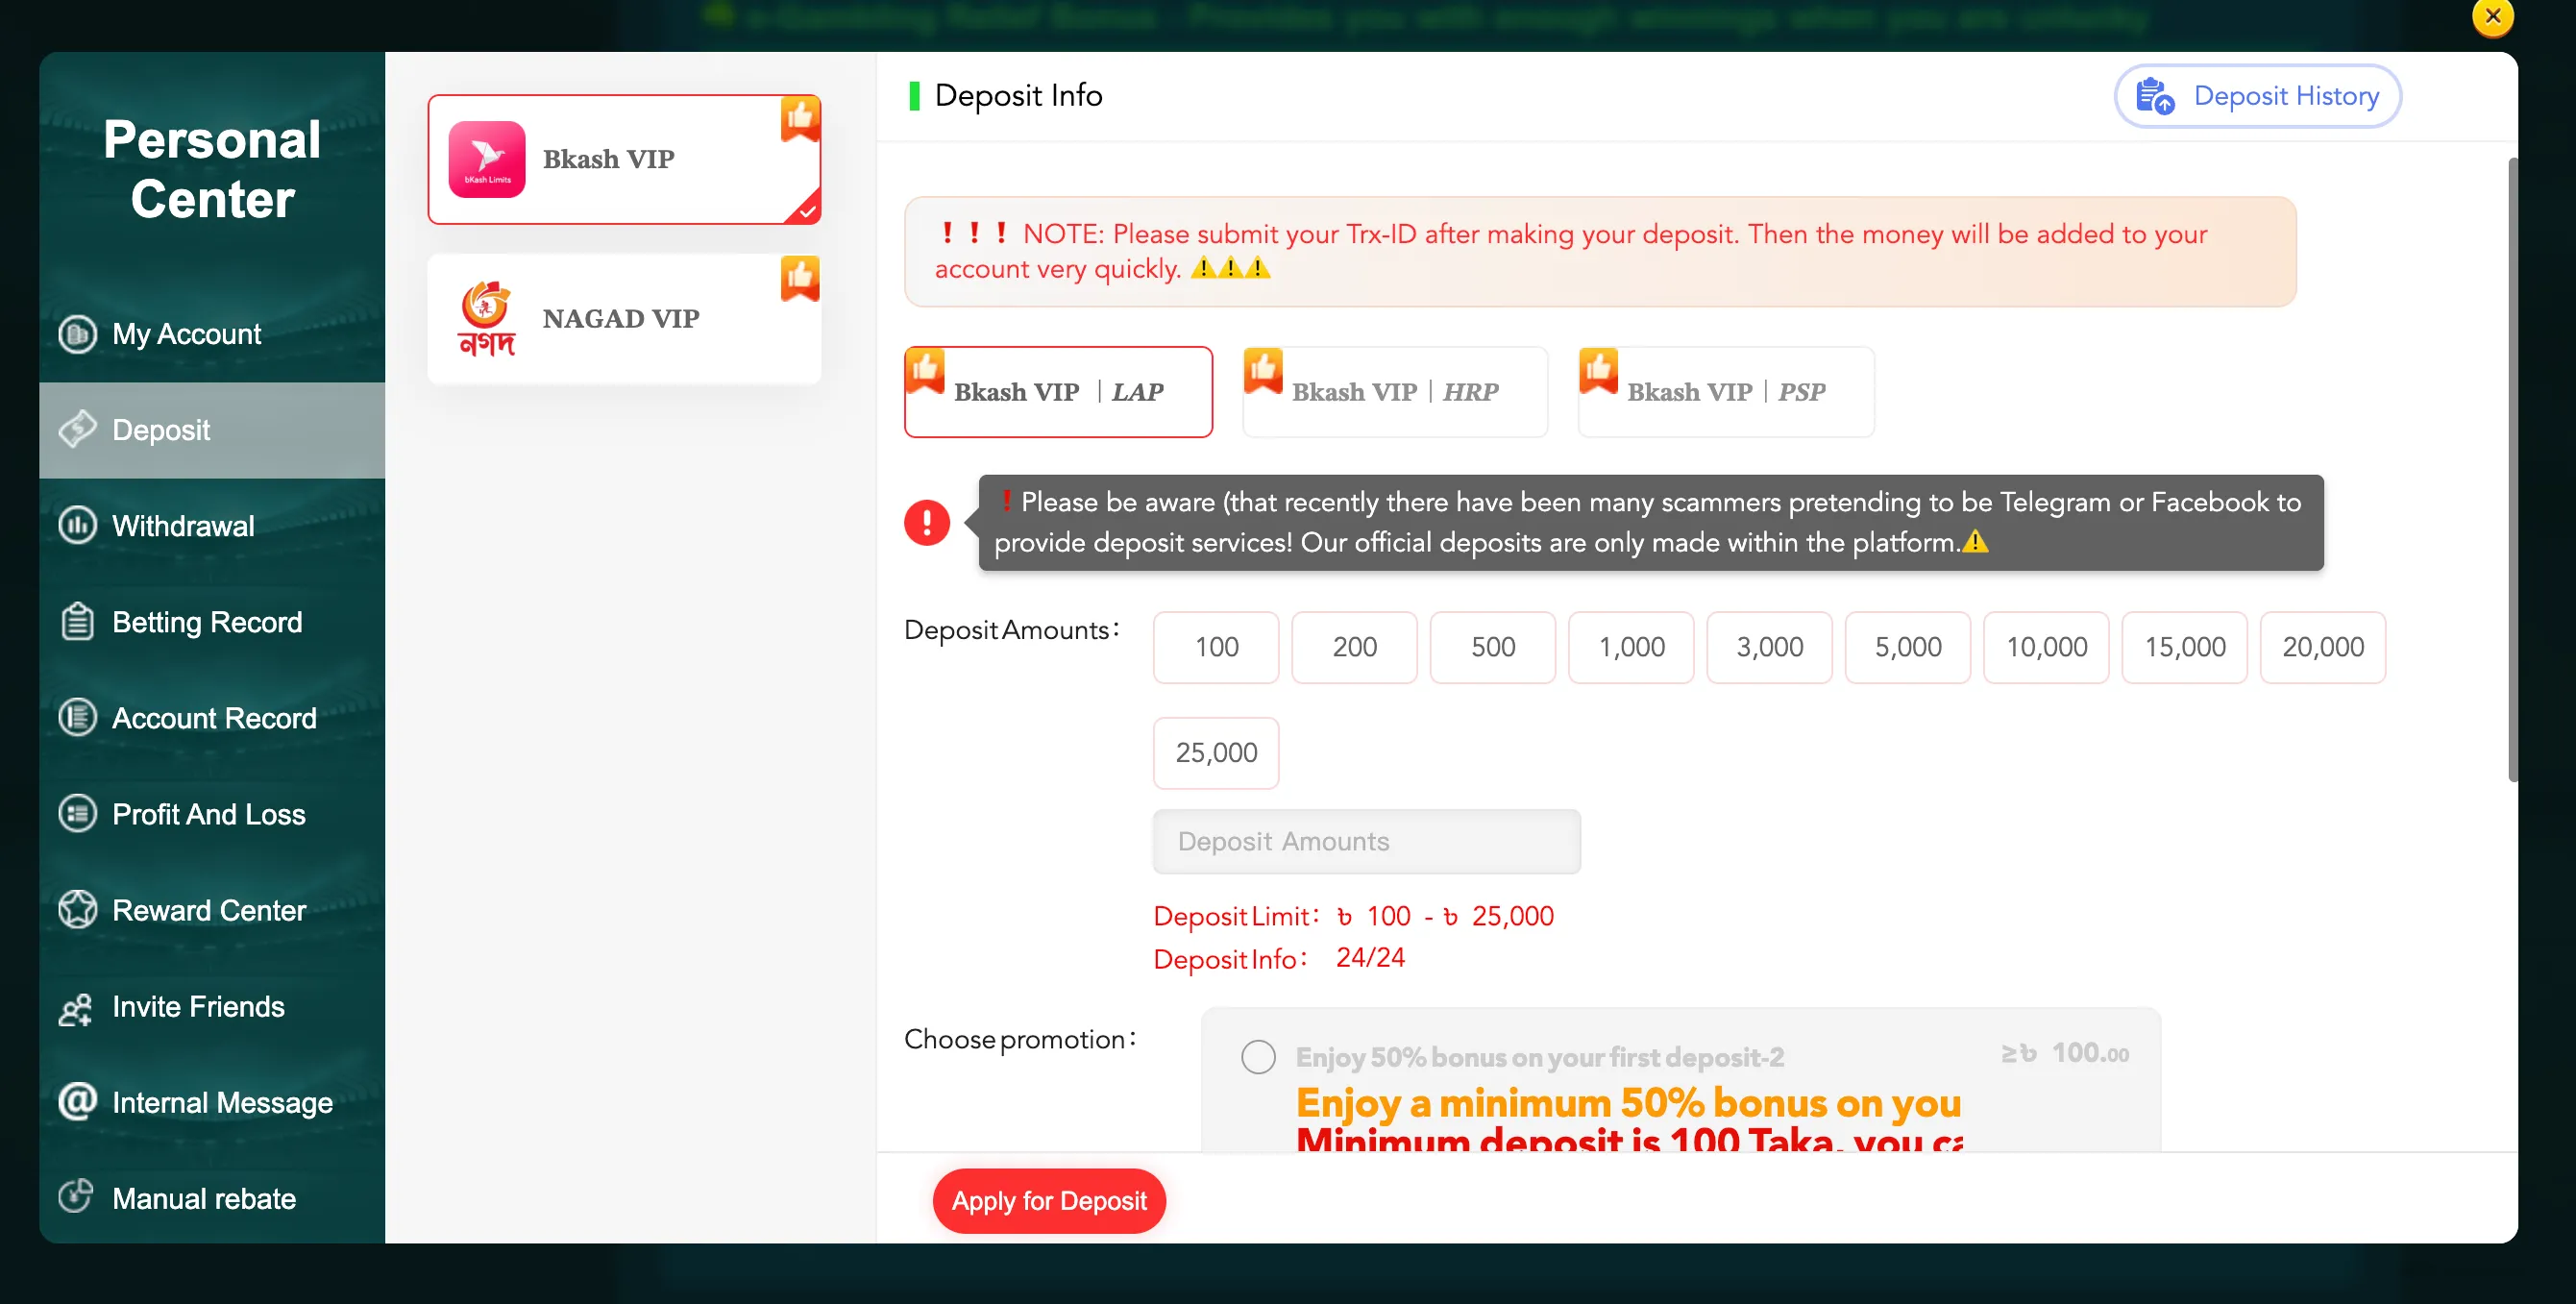Click the Profit And Loss icon
This screenshot has width=2576, height=1304.
[77, 814]
